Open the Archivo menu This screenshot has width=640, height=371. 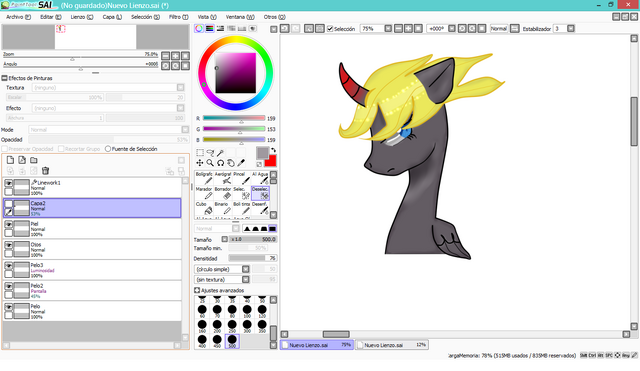point(18,17)
